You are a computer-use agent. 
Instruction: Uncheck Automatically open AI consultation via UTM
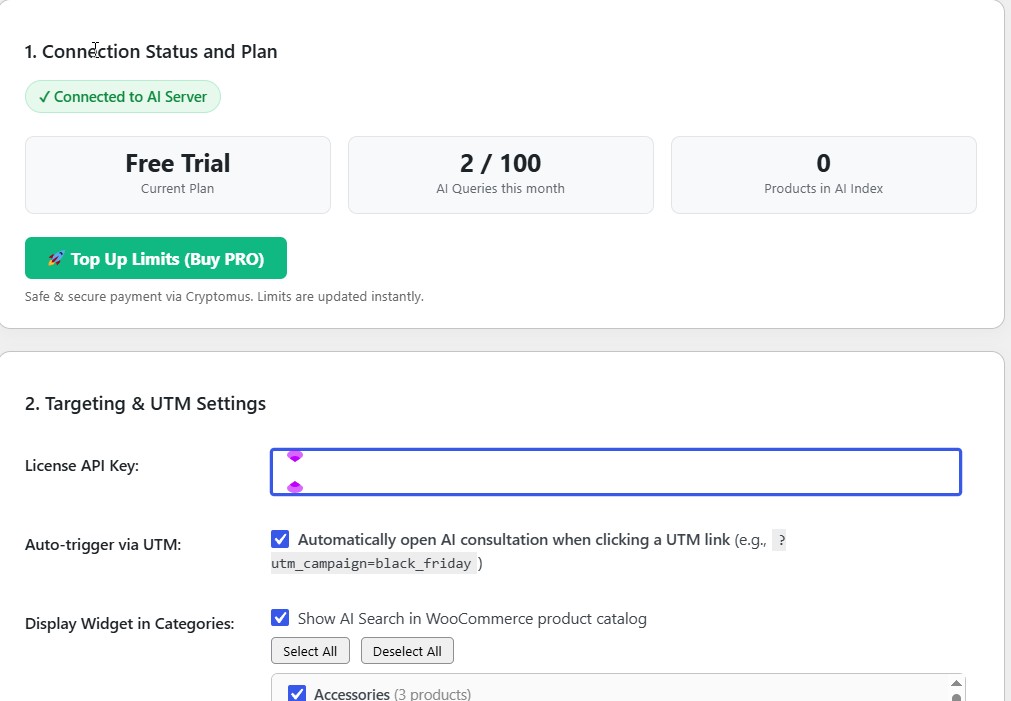pyautogui.click(x=280, y=539)
